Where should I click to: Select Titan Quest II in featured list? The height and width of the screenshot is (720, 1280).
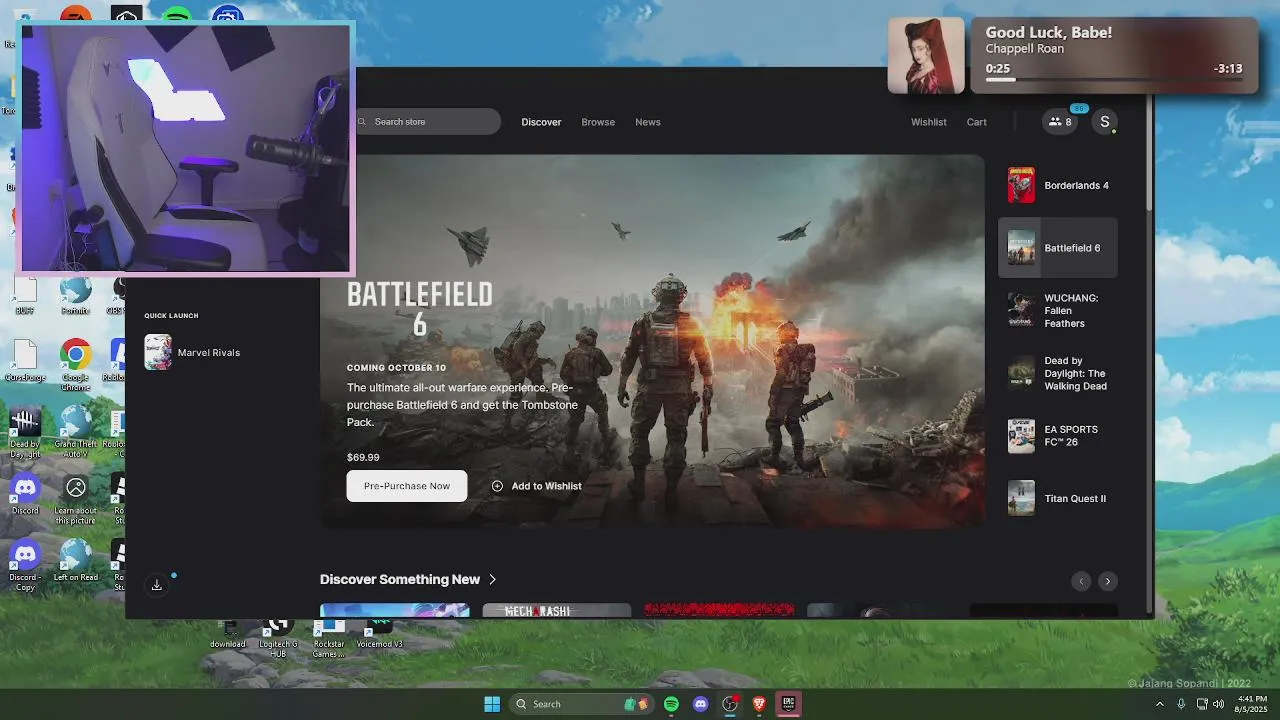pos(1058,498)
